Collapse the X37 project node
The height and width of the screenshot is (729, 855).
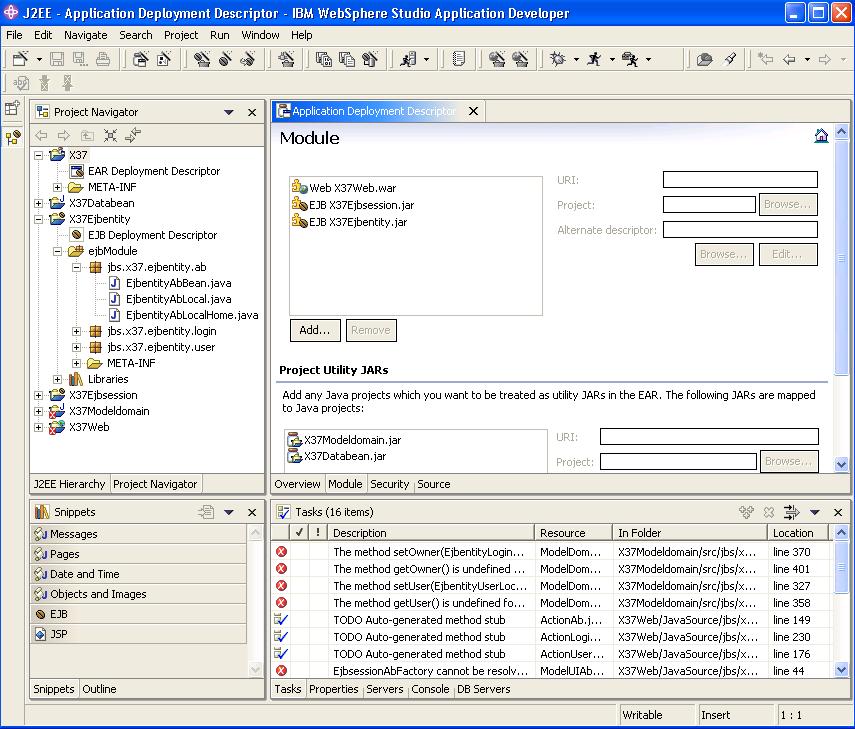[x=39, y=155]
